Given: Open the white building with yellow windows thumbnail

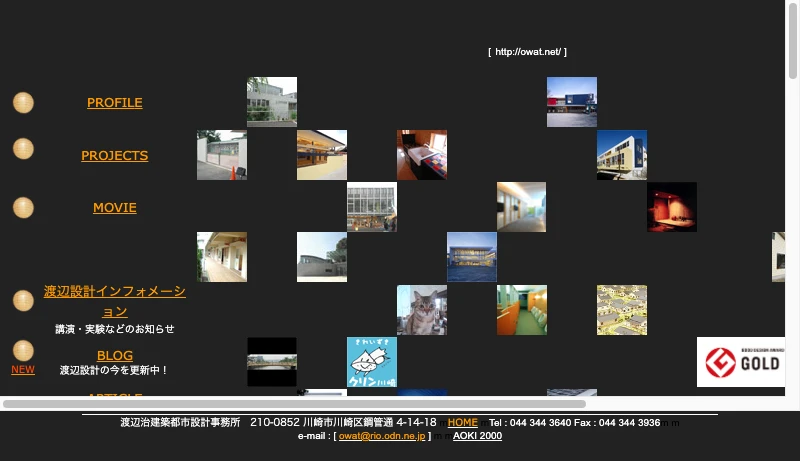Looking at the screenshot, I should (622, 155).
